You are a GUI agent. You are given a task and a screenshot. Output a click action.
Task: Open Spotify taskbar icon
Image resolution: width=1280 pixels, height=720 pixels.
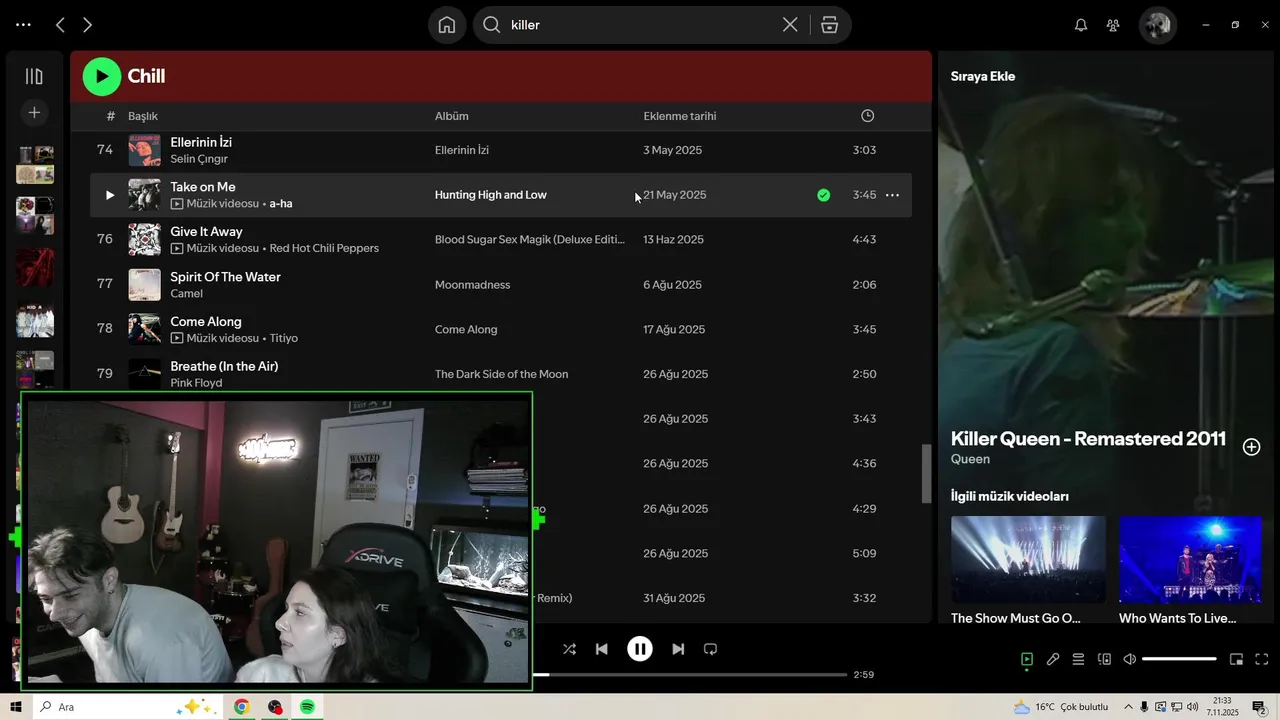tap(307, 707)
